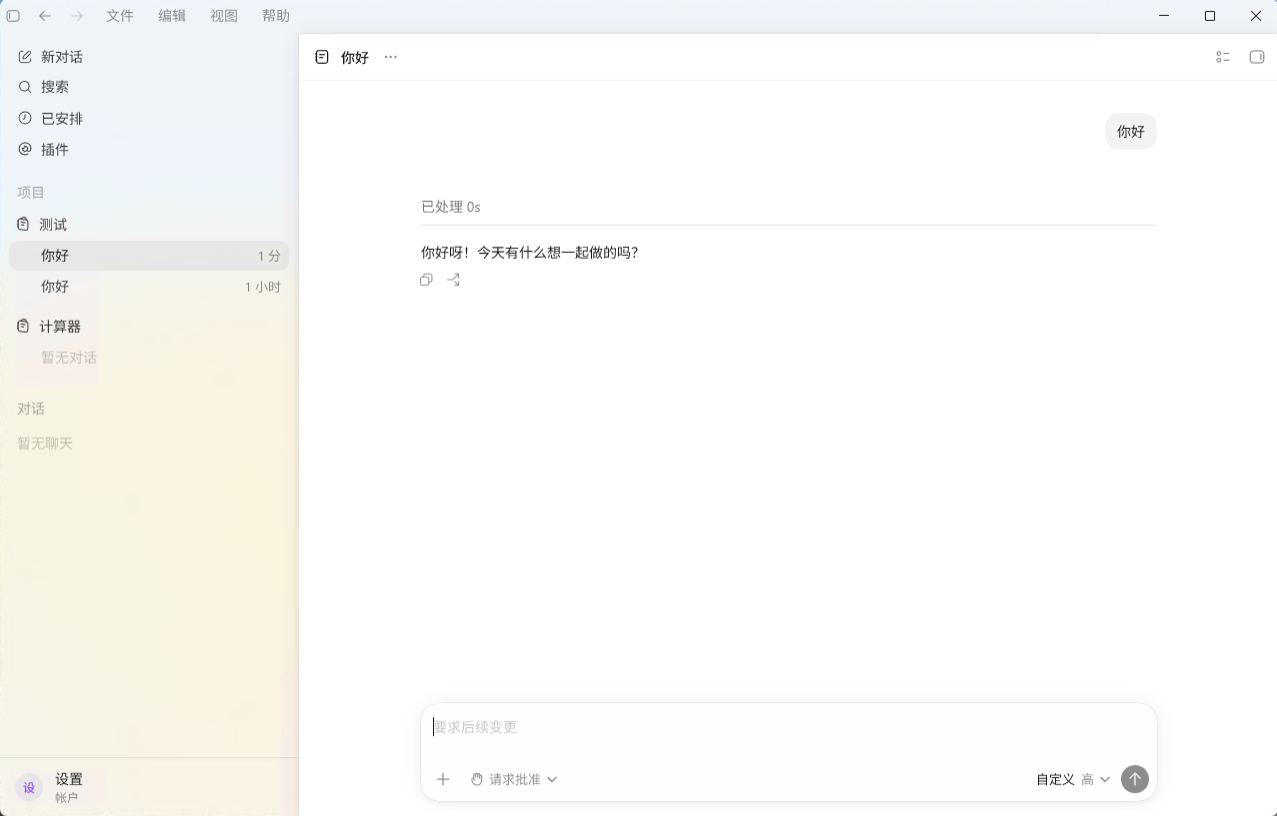Toggle the sidebar panel icon in title bar
The image size is (1277, 816).
pyautogui.click(x=13, y=16)
